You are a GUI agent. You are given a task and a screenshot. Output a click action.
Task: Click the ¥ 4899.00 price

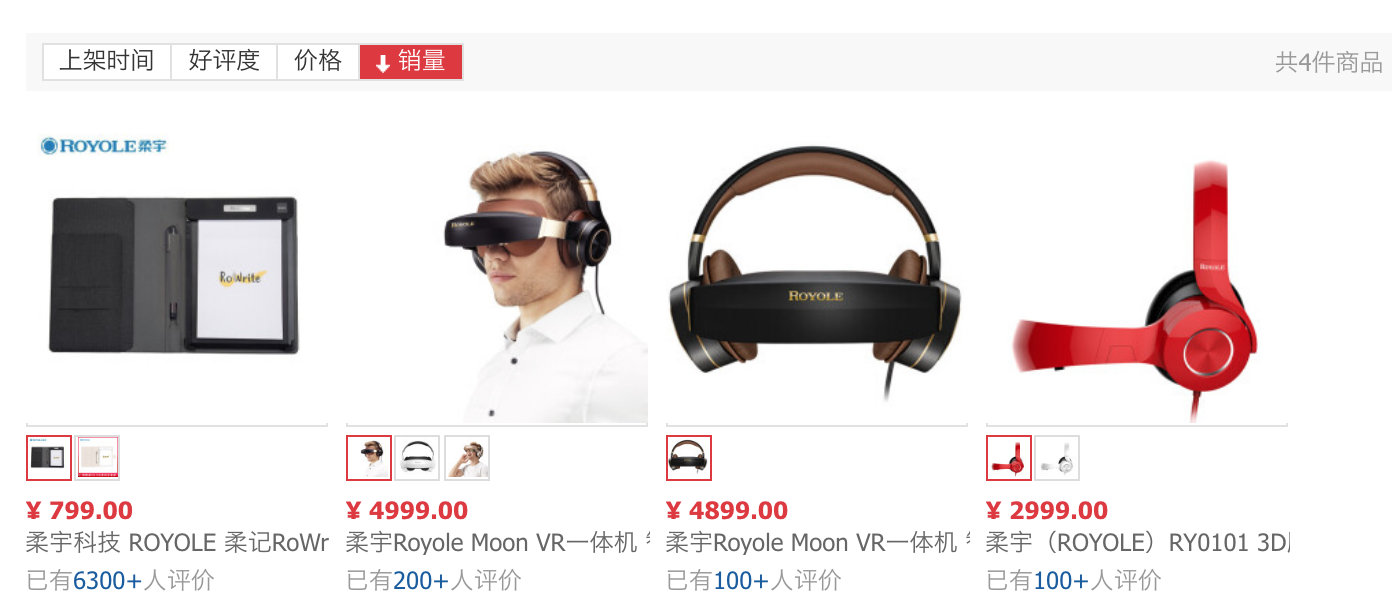point(727,511)
